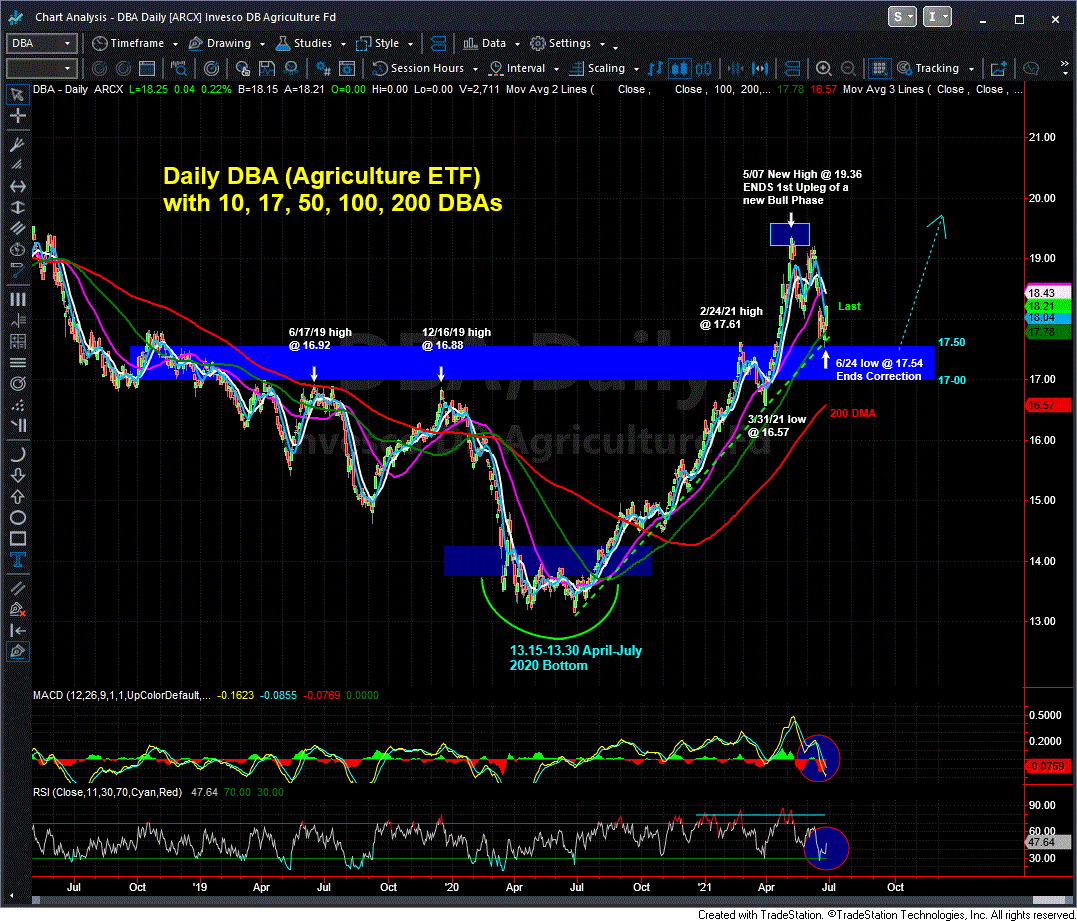Toggle the decrease bar spacing button

click(x=736, y=68)
